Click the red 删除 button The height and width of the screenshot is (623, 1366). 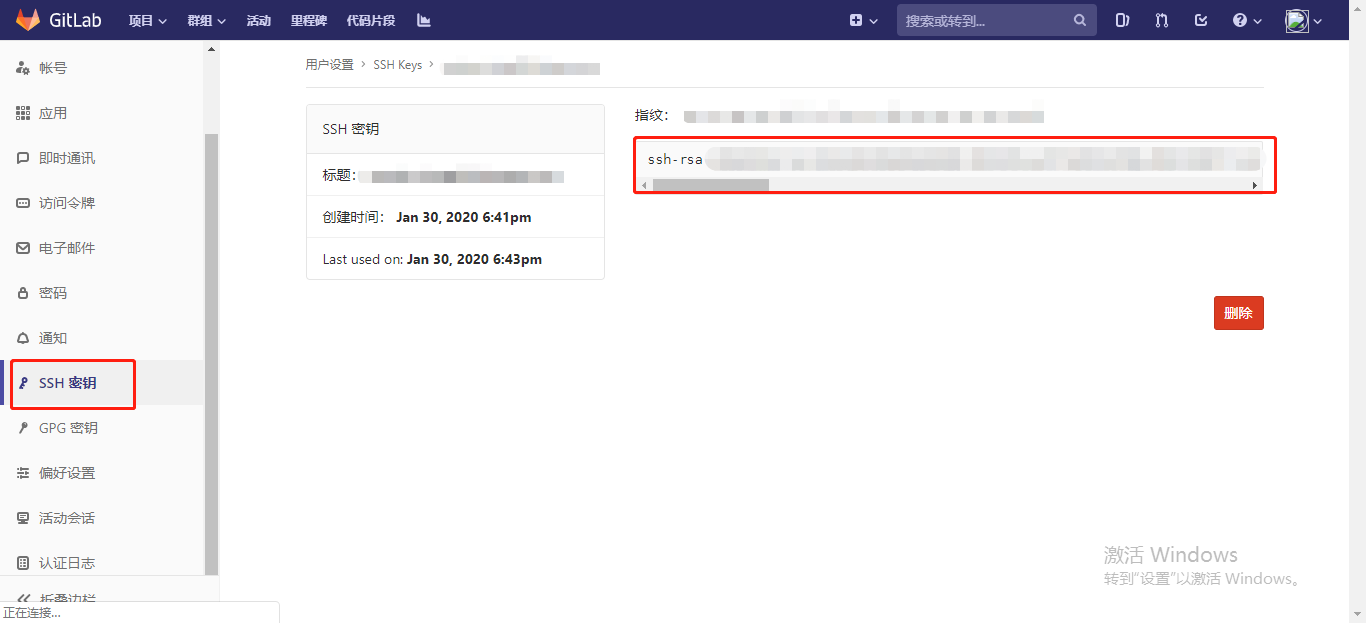[x=1239, y=313]
